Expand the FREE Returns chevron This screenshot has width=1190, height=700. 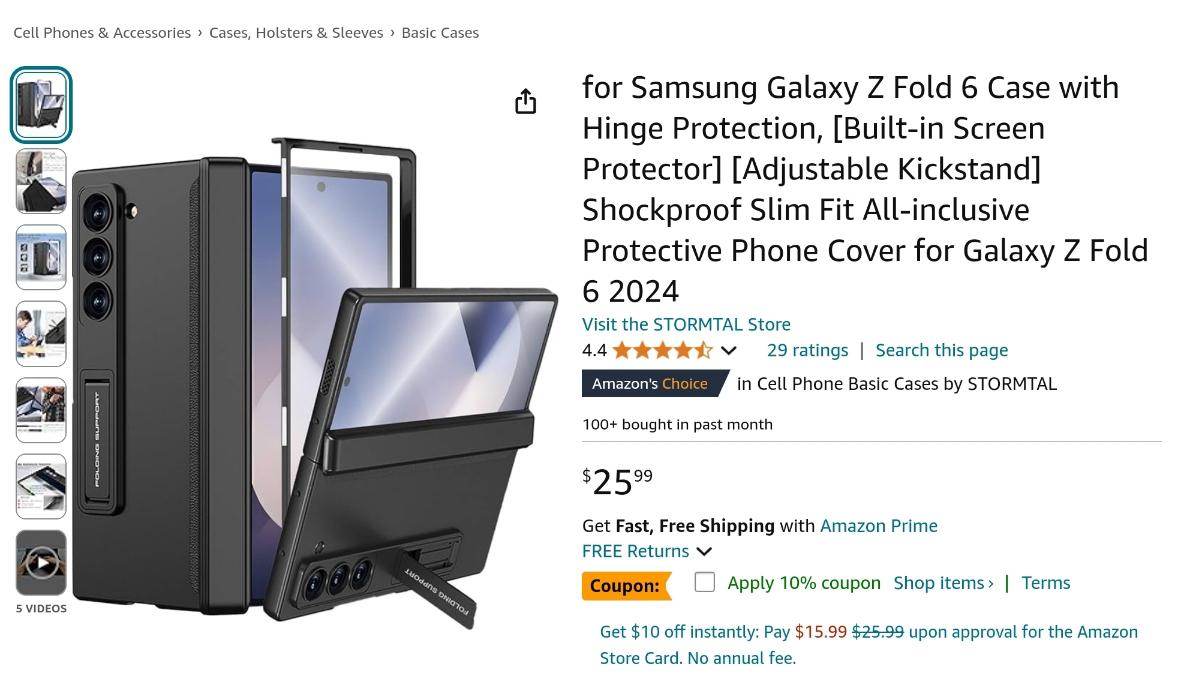coord(704,552)
